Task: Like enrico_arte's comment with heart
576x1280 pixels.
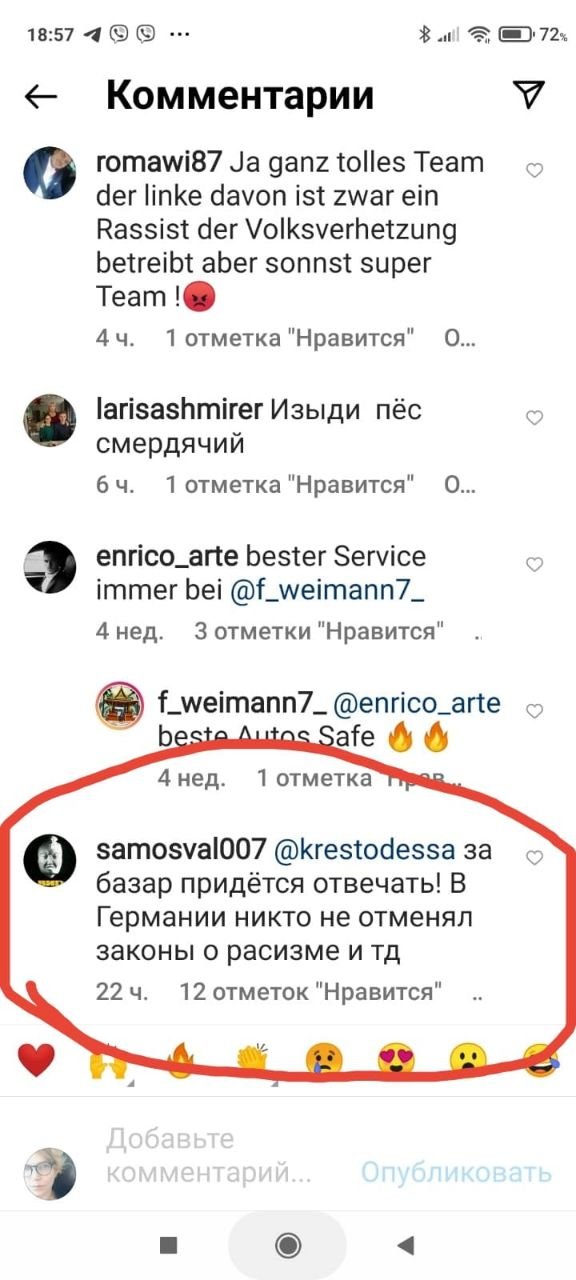Action: point(535,565)
